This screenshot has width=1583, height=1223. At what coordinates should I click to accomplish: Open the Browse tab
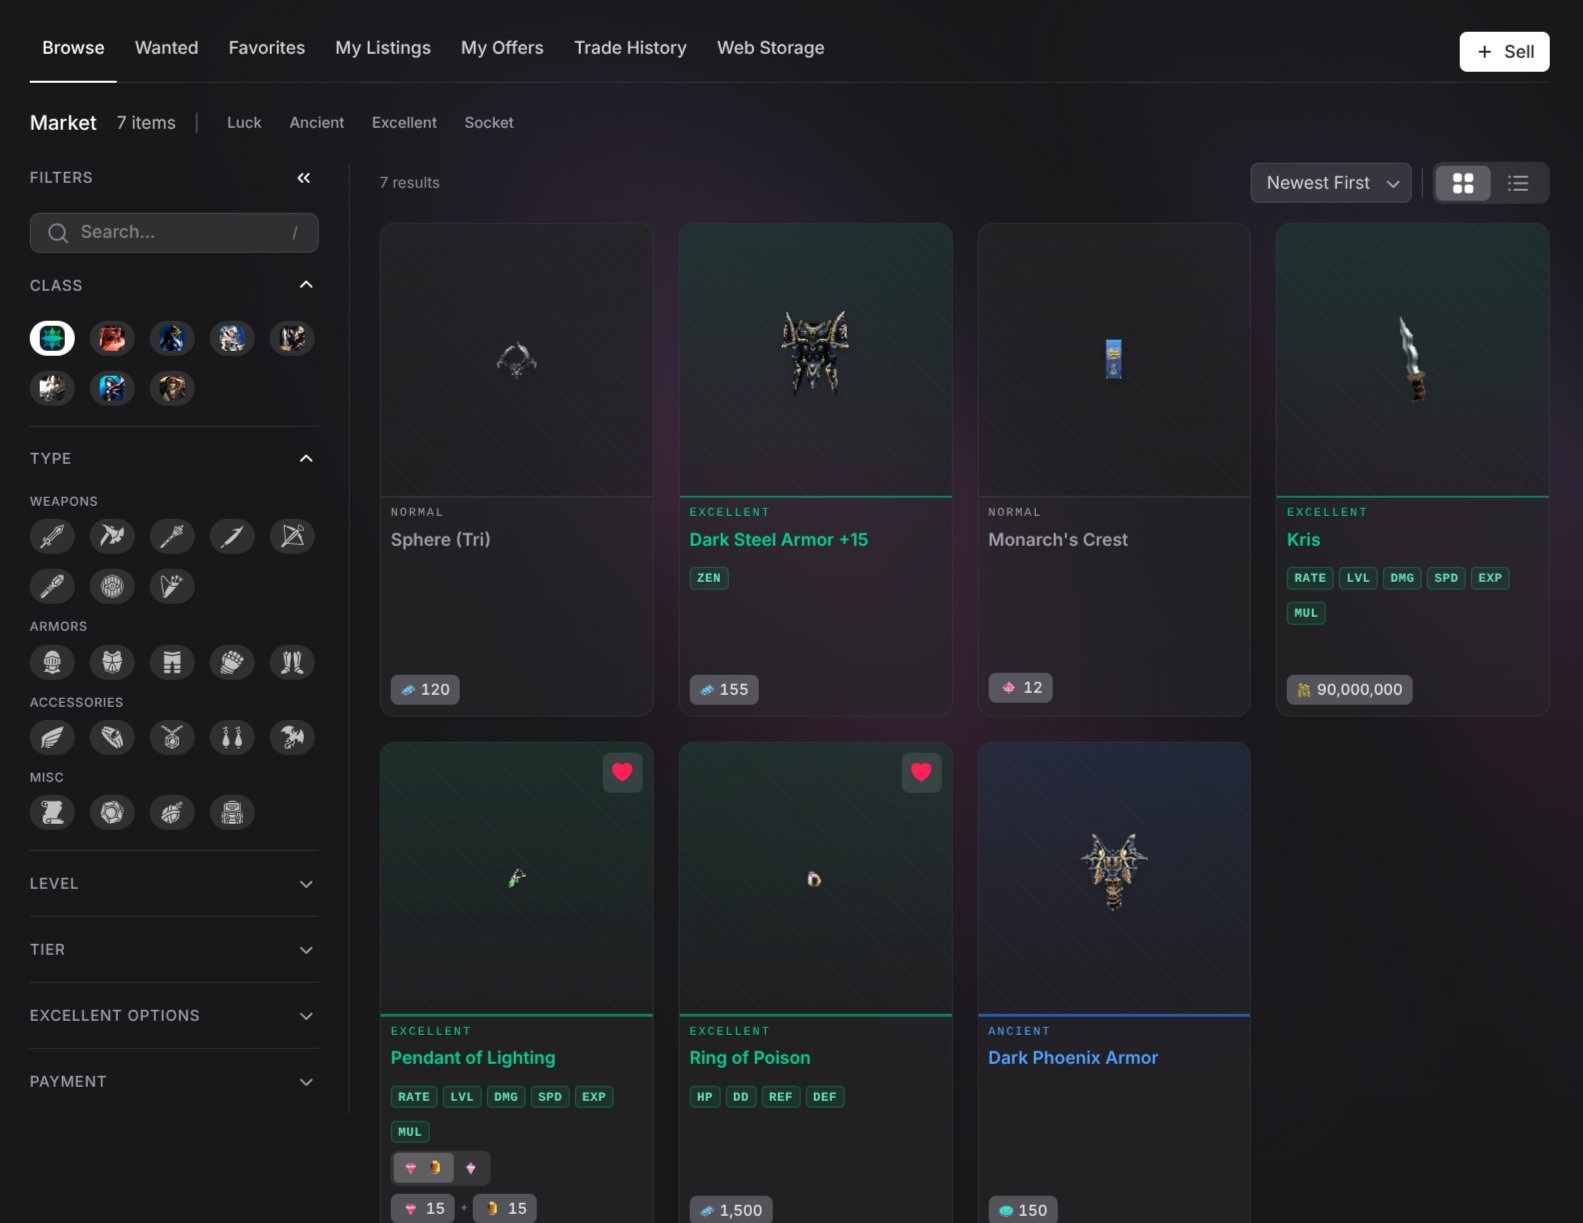73,48
